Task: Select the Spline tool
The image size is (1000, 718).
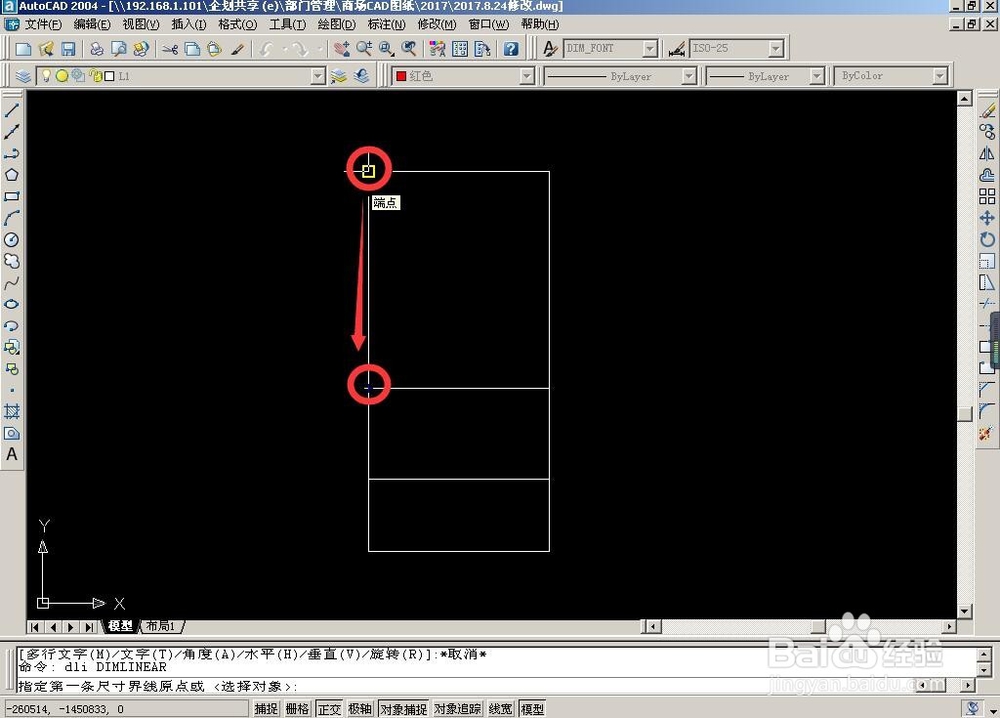Action: pos(11,282)
